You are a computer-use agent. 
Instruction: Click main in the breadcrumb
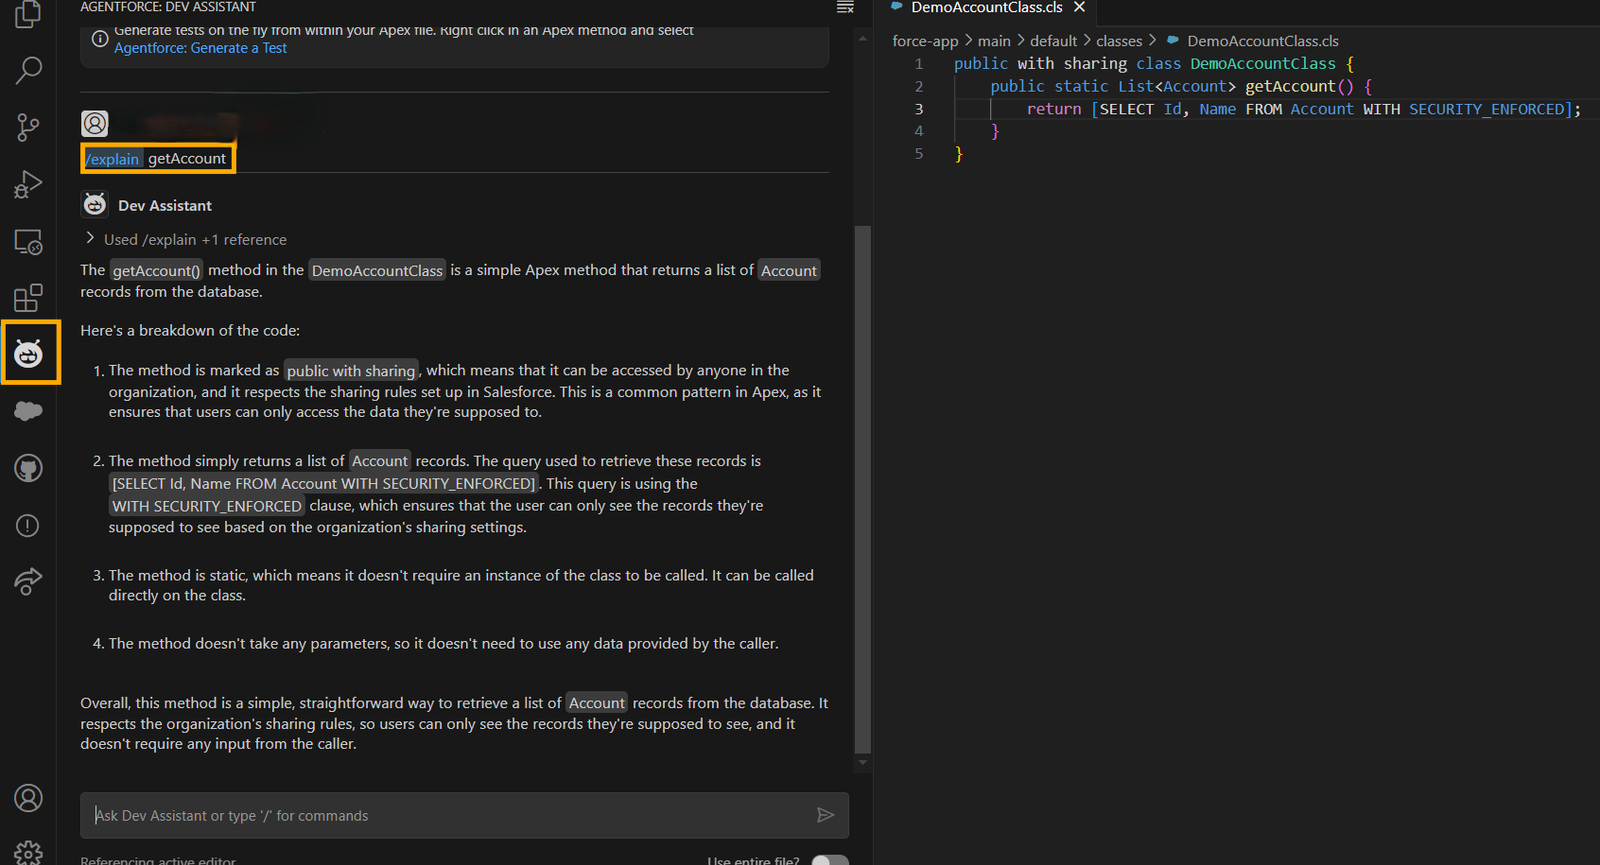point(994,41)
